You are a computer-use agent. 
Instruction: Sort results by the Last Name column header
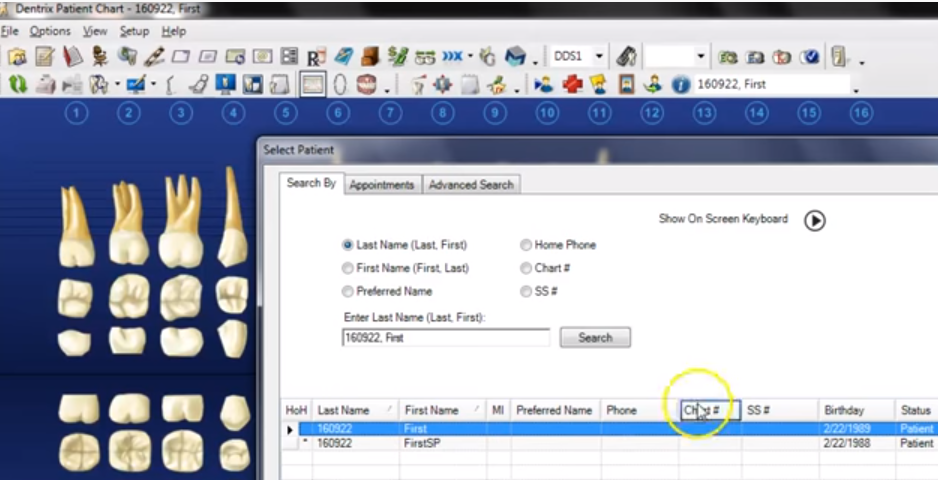point(343,410)
